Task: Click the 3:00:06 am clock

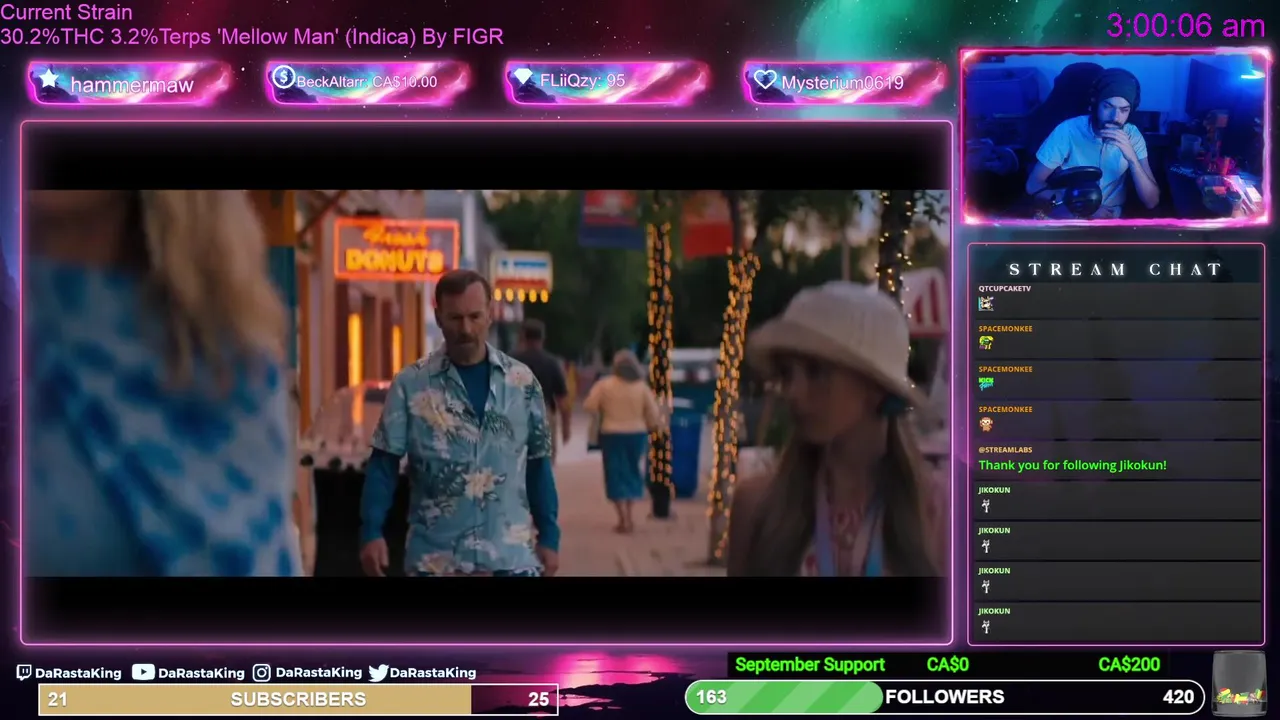Action: (1186, 26)
